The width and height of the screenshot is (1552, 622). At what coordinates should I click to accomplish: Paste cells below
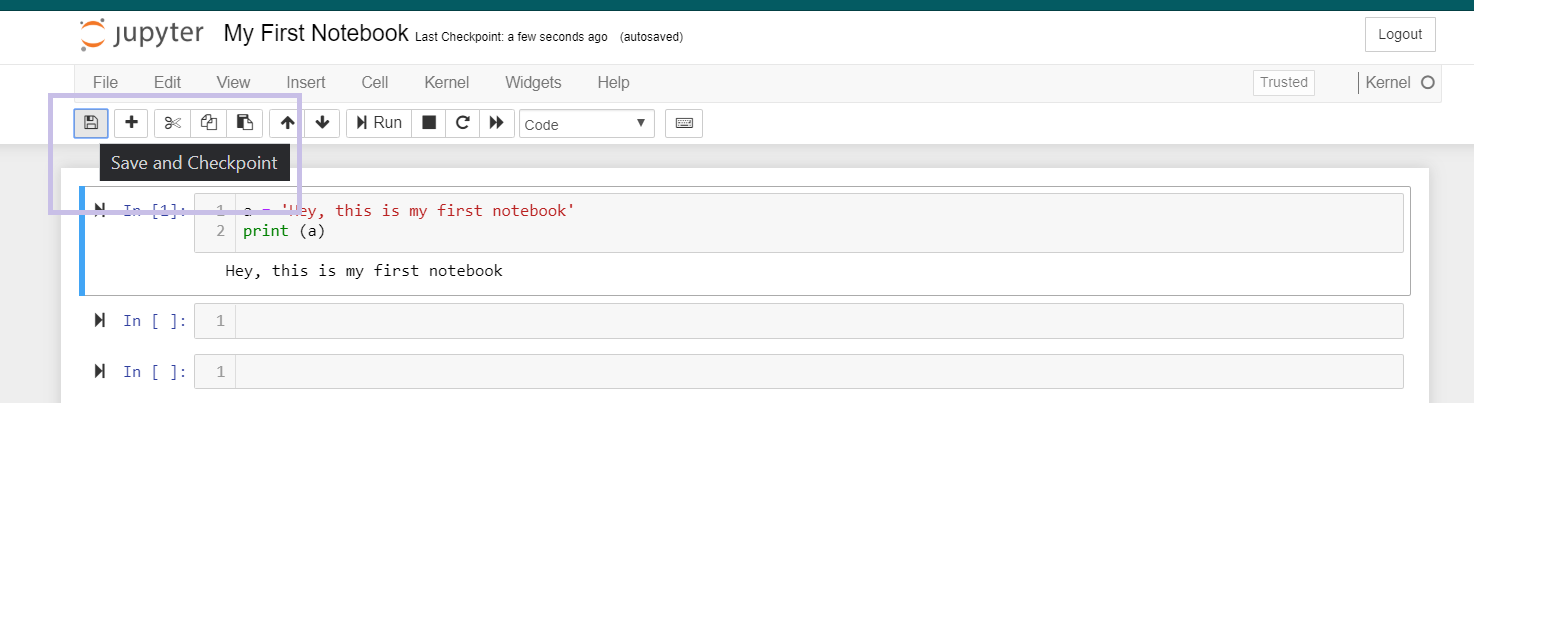[x=244, y=123]
